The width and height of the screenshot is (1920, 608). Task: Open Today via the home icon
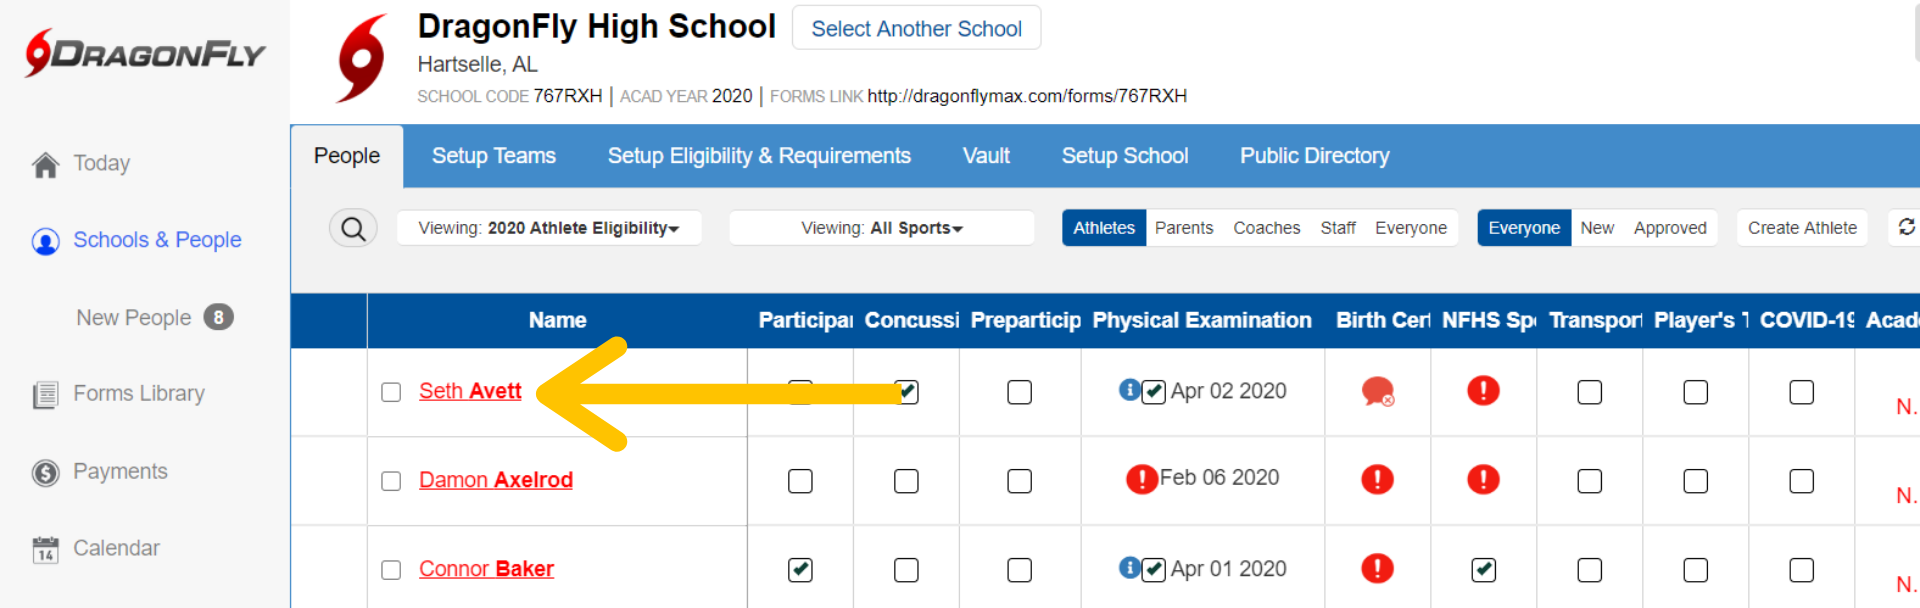click(x=45, y=165)
